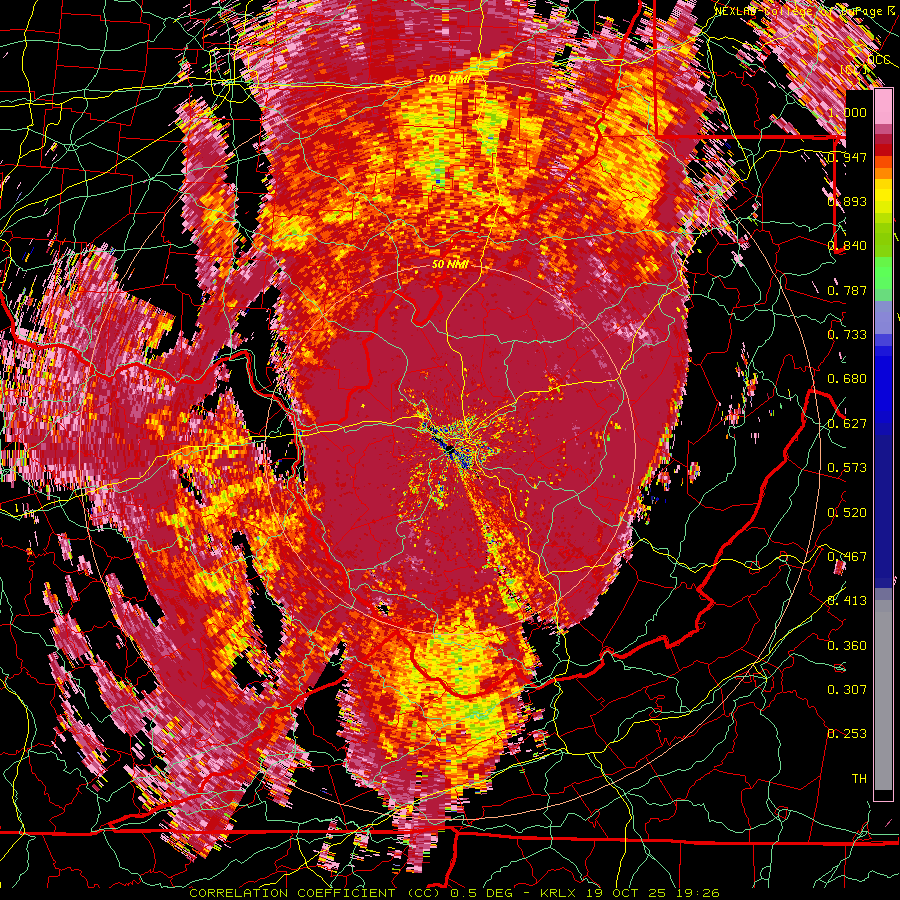
Task: Click the "0.680" legend value
Action: point(847,379)
